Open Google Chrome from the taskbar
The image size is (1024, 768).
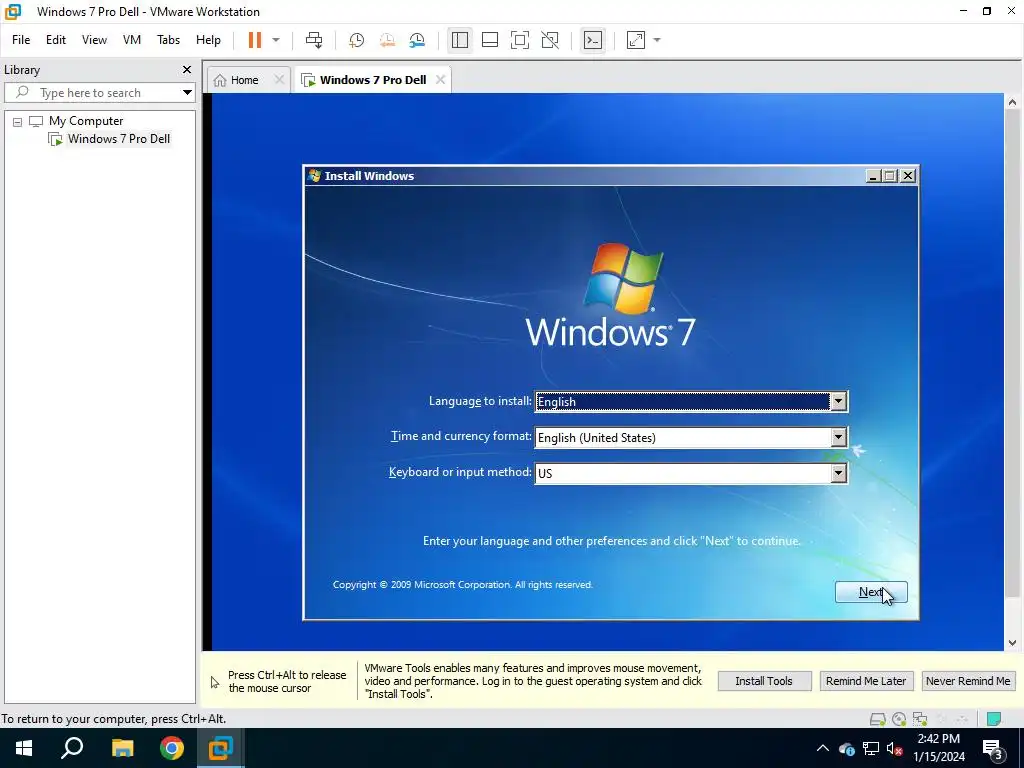pos(172,748)
